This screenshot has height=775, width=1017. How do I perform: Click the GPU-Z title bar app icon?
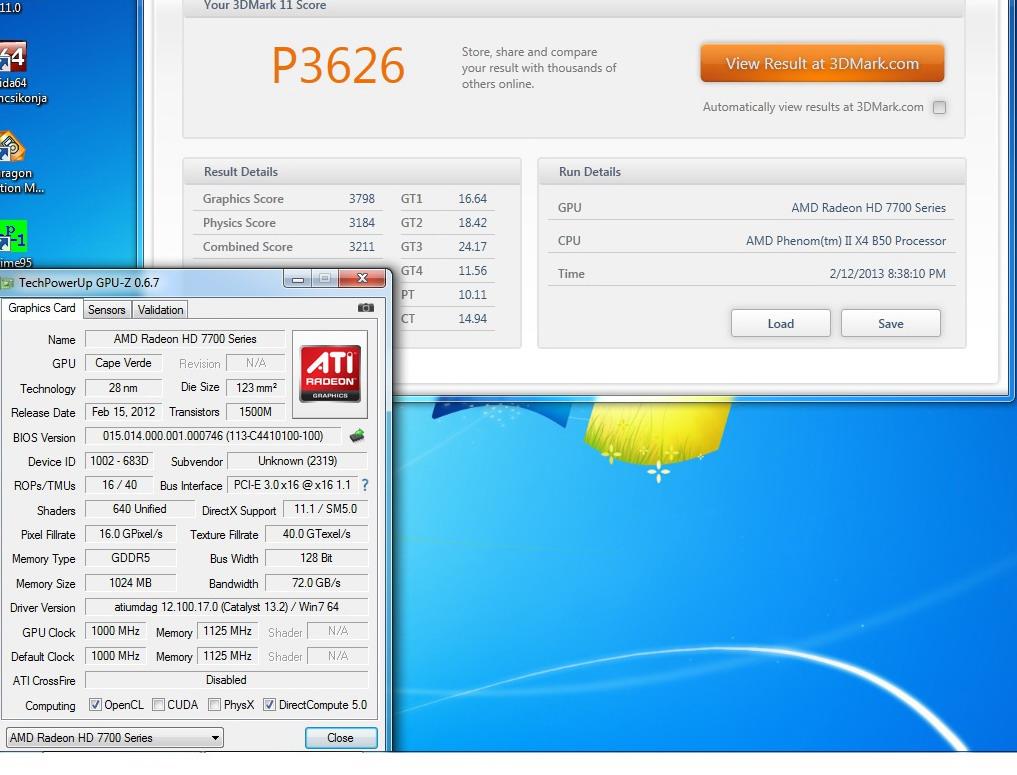point(7,283)
